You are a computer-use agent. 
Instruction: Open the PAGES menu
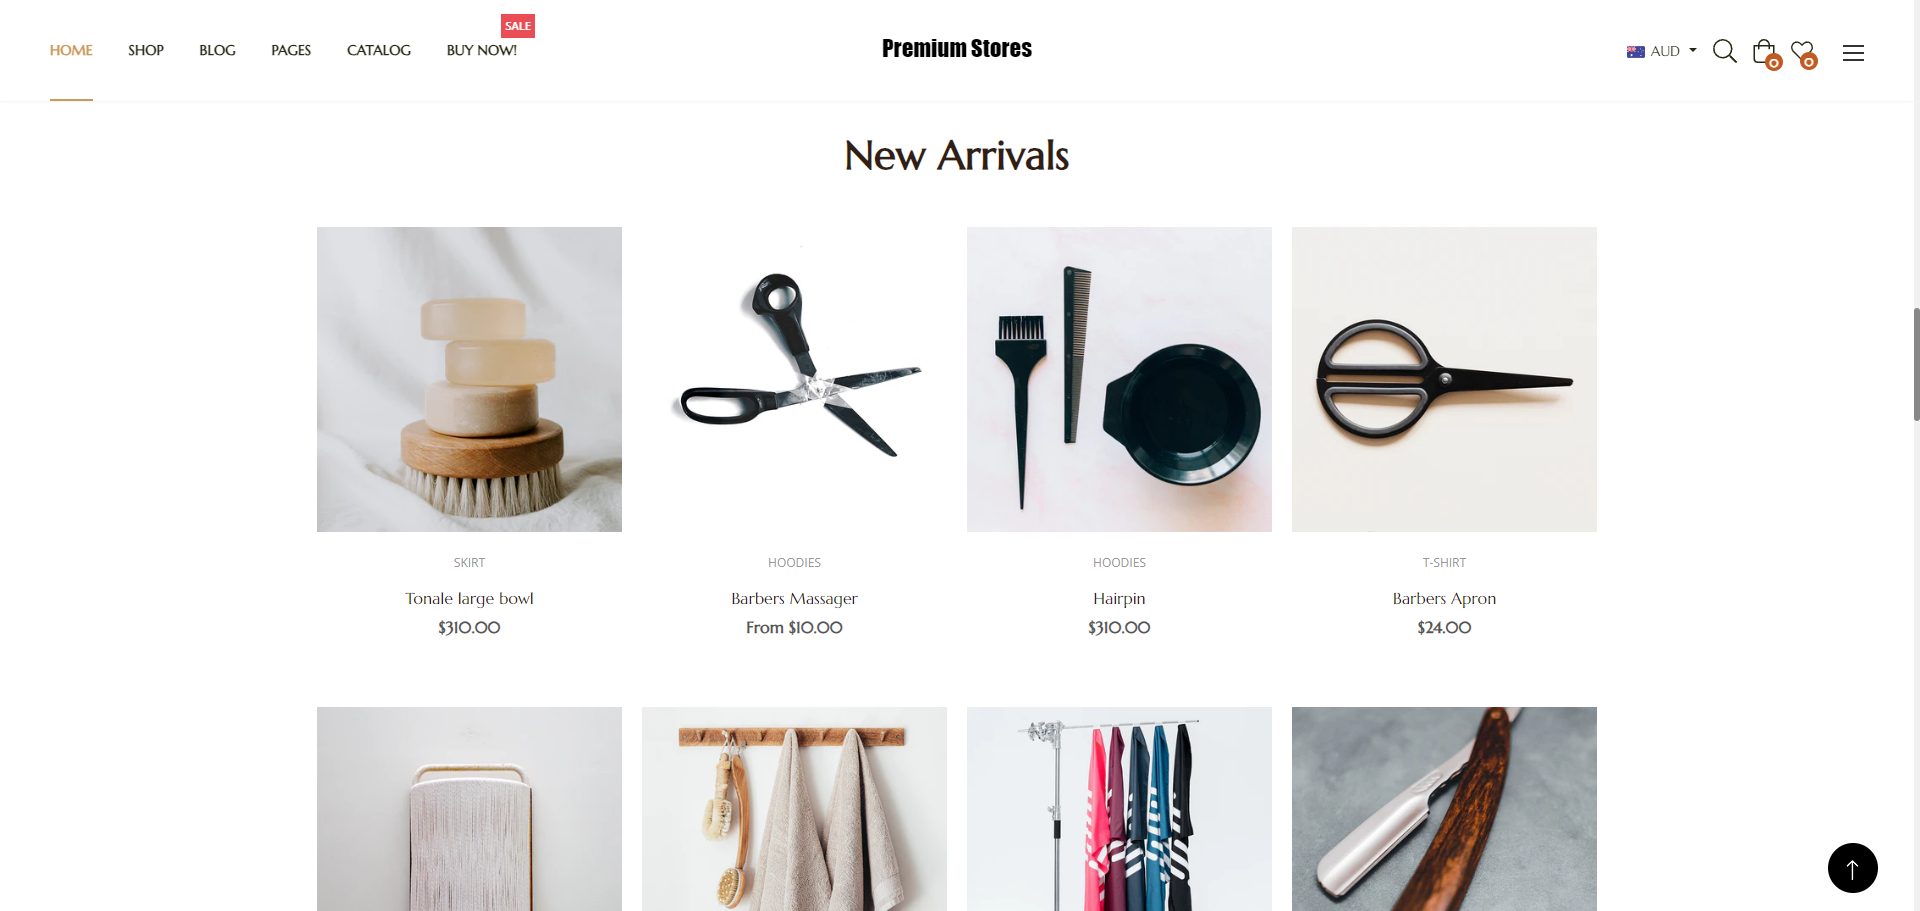(x=291, y=50)
